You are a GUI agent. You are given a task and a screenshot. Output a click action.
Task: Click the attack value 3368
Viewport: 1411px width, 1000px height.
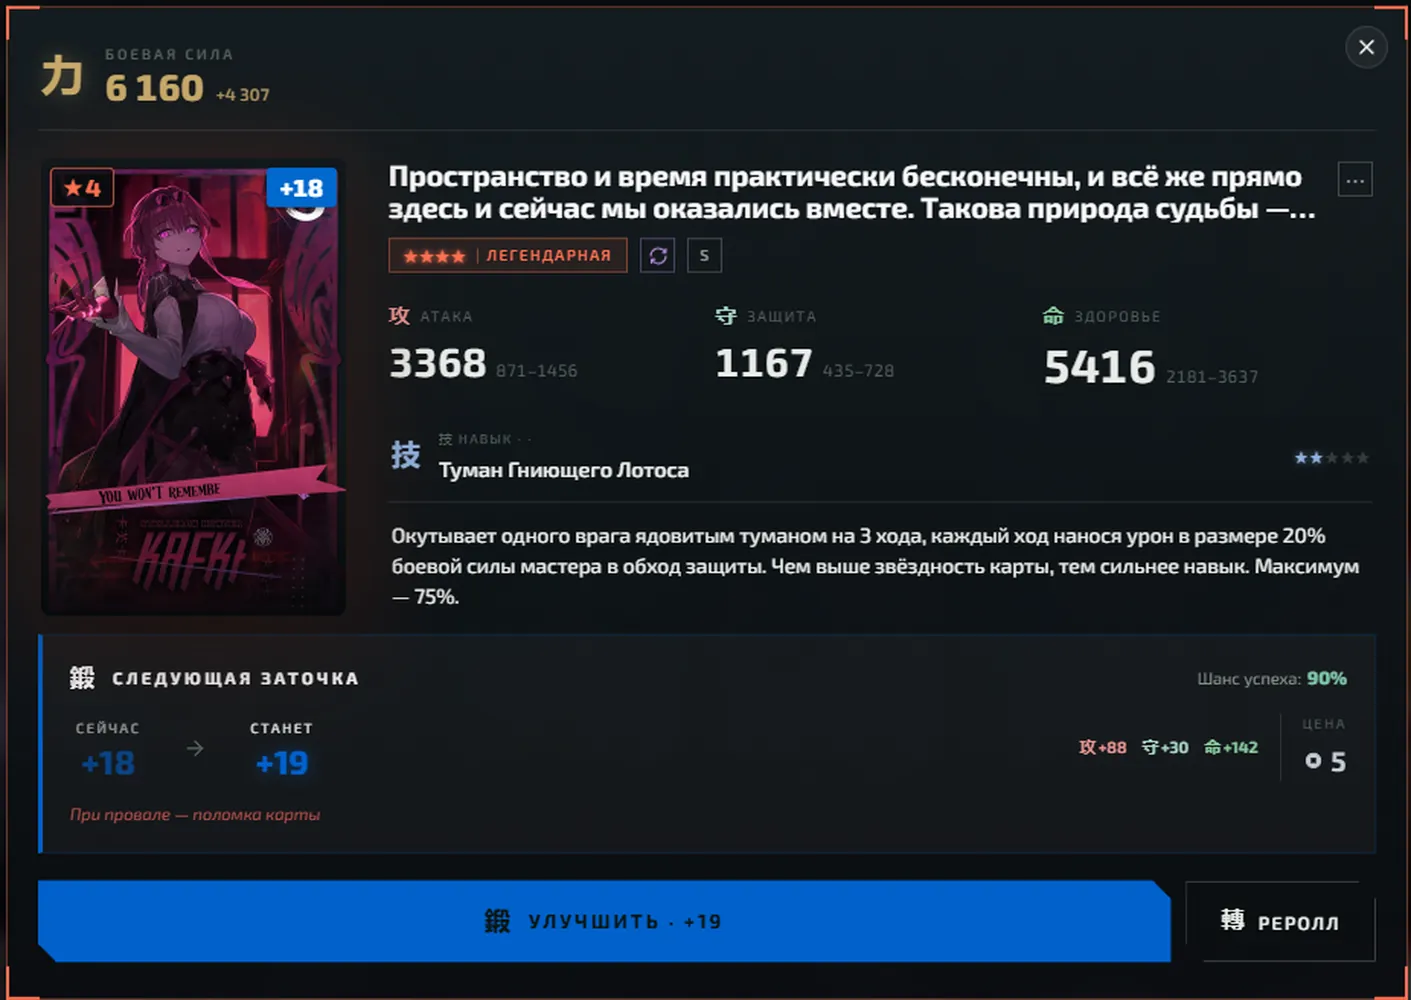pos(437,363)
